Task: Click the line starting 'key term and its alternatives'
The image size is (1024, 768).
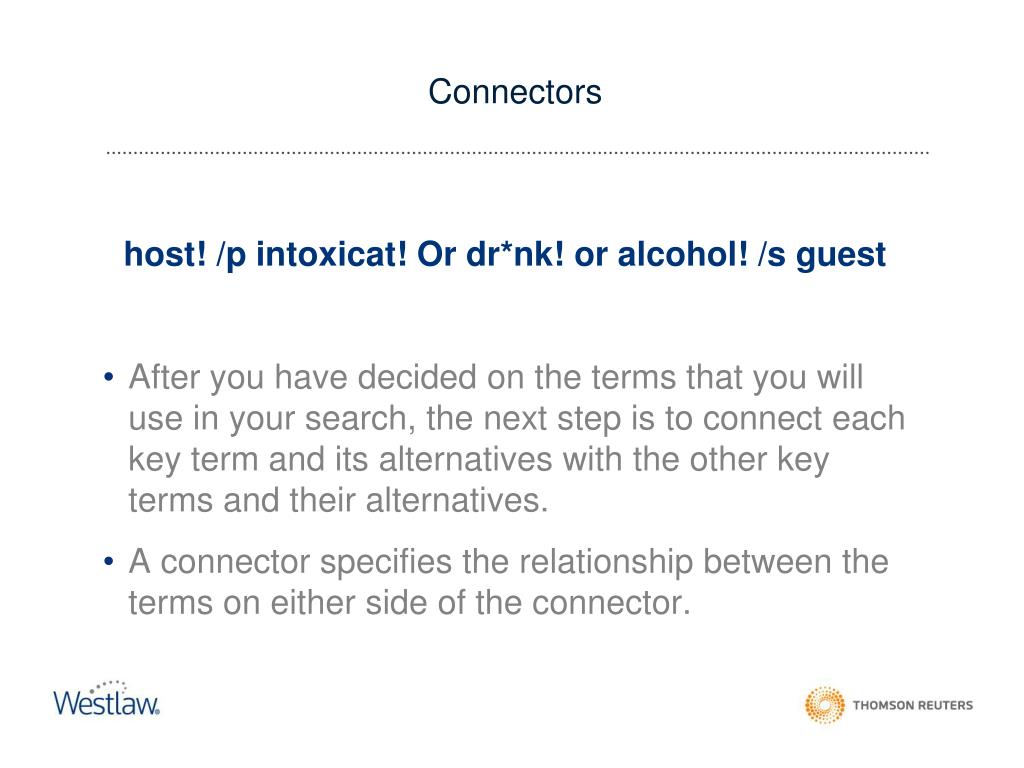Action: coord(478,460)
